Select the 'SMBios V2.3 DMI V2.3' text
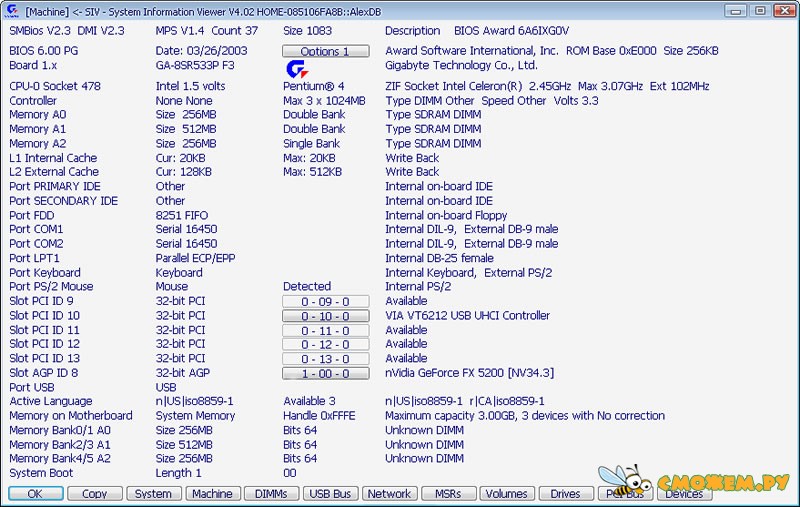This screenshot has height=507, width=800. pos(67,31)
